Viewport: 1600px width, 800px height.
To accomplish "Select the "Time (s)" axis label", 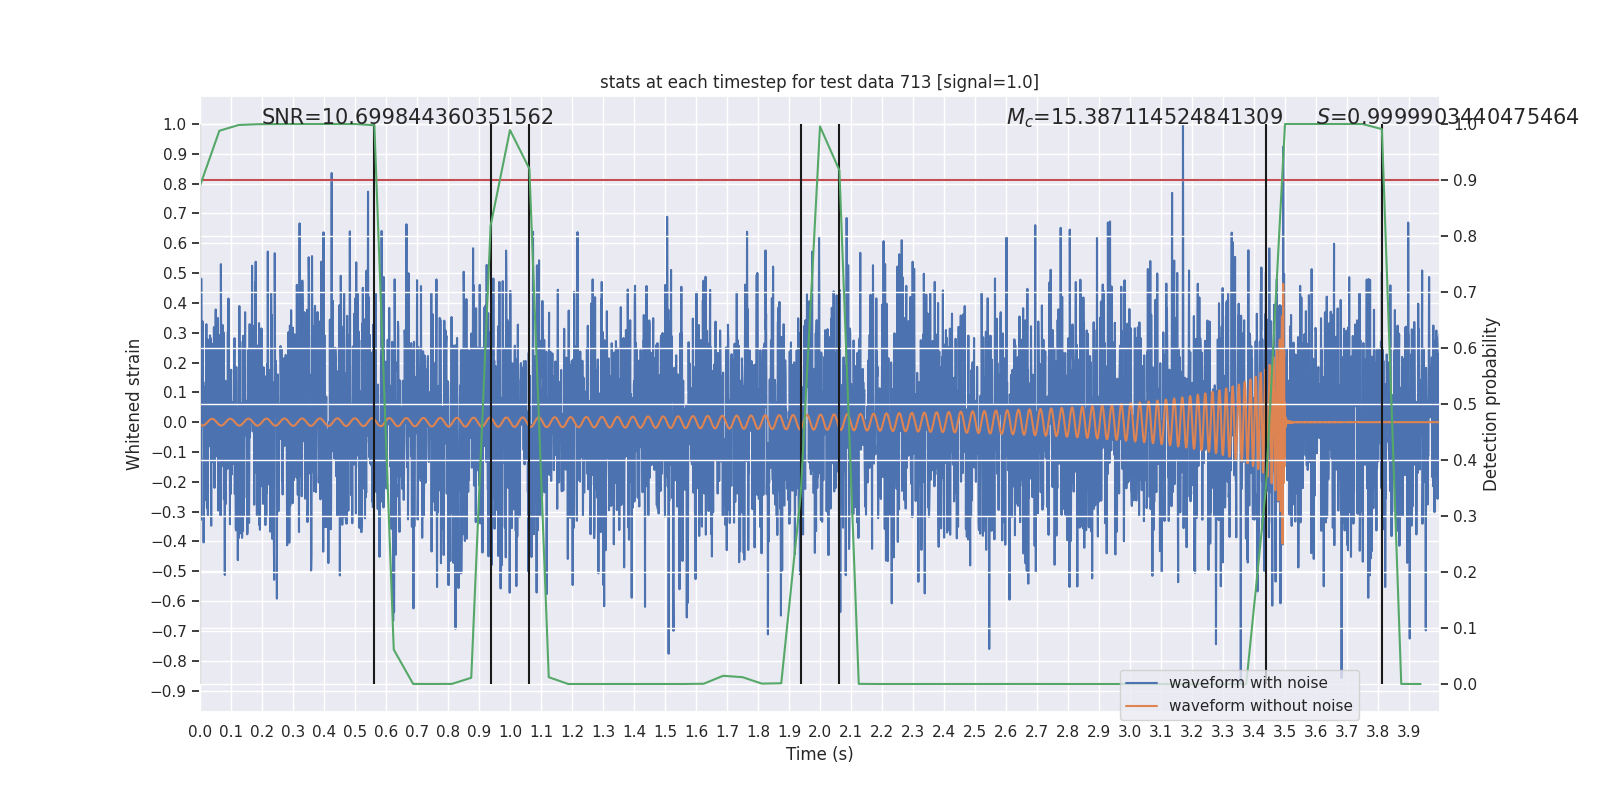I will coord(820,754).
